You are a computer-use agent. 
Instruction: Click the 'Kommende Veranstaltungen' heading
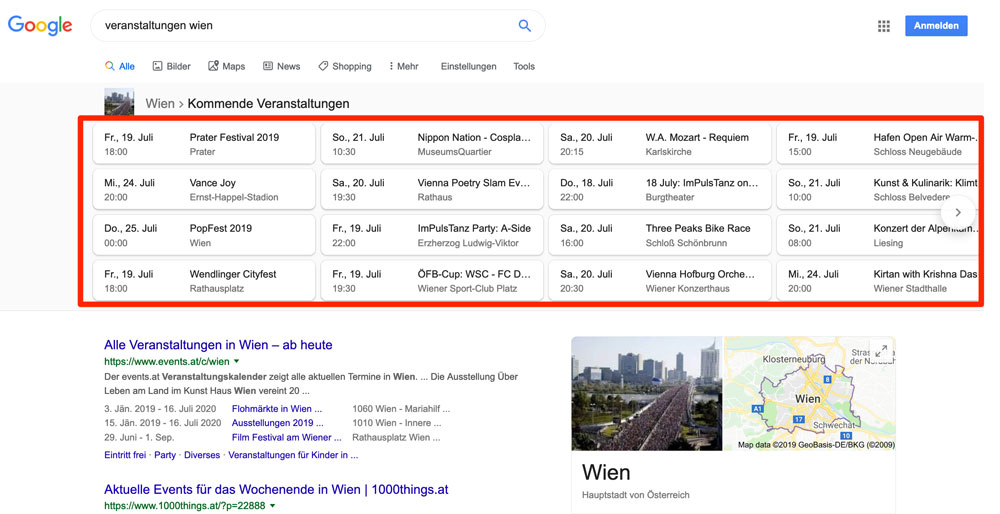pyautogui.click(x=268, y=103)
